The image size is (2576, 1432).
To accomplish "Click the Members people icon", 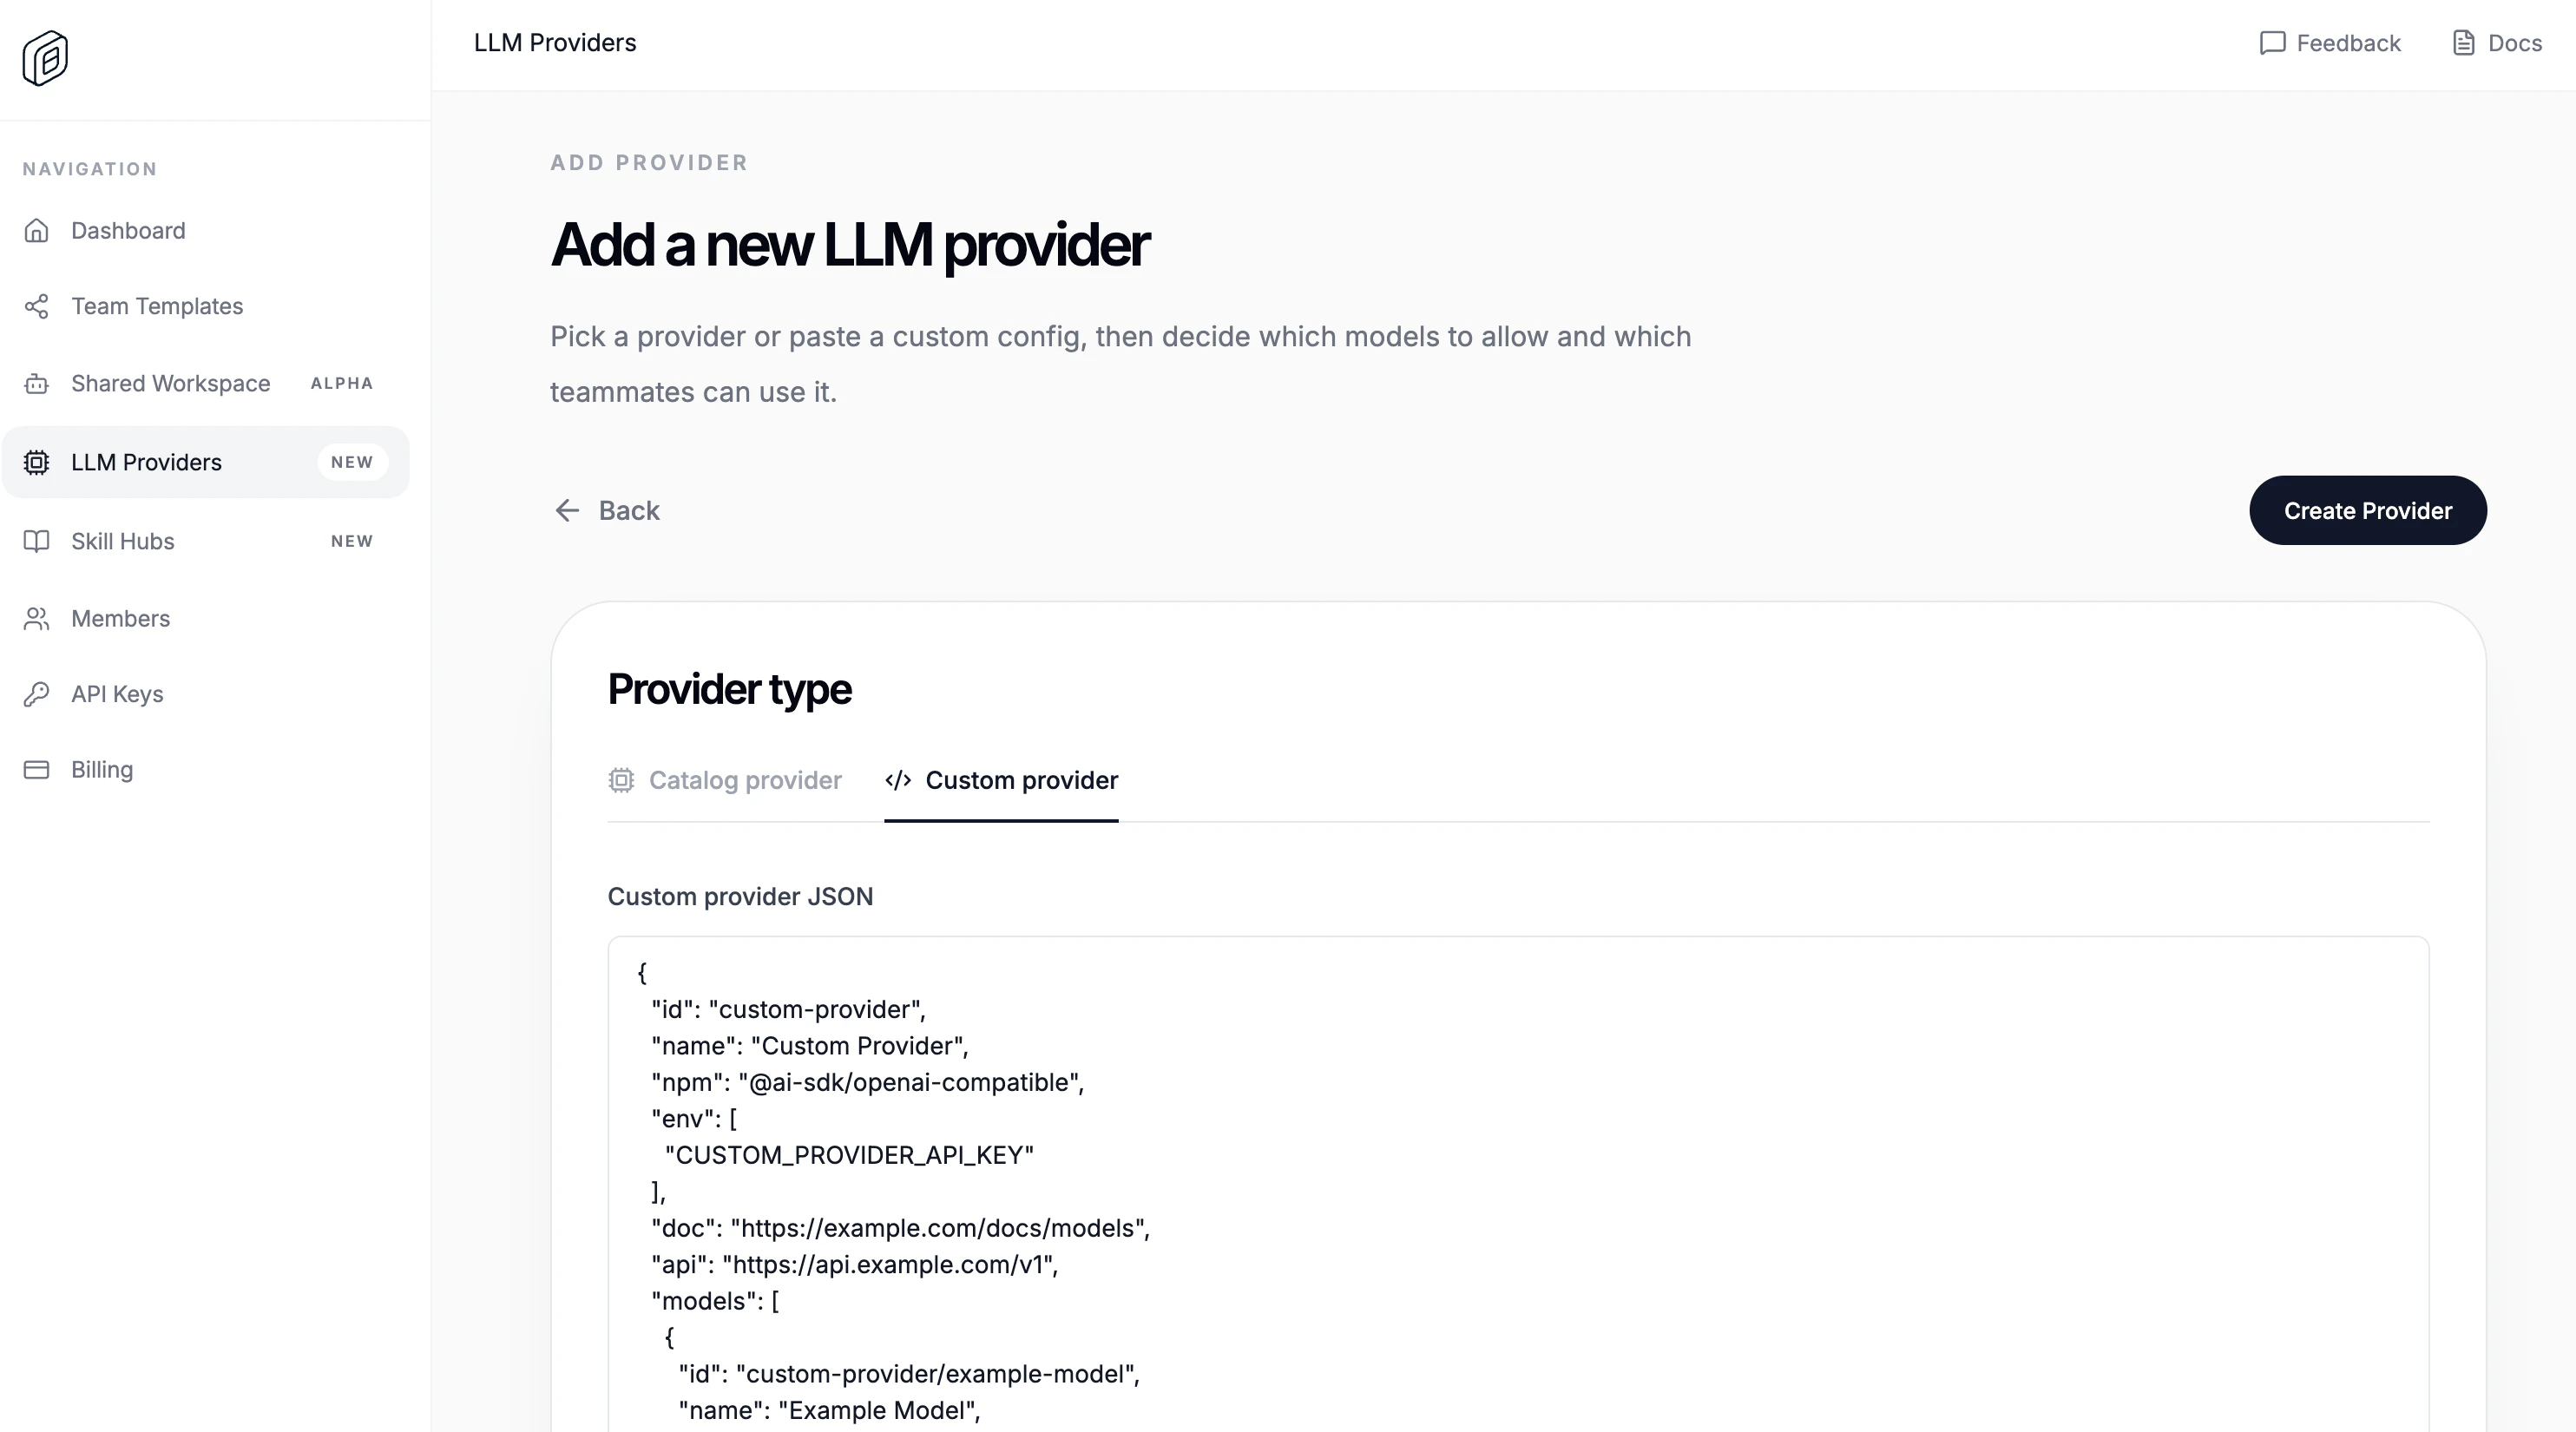I will tap(36, 618).
